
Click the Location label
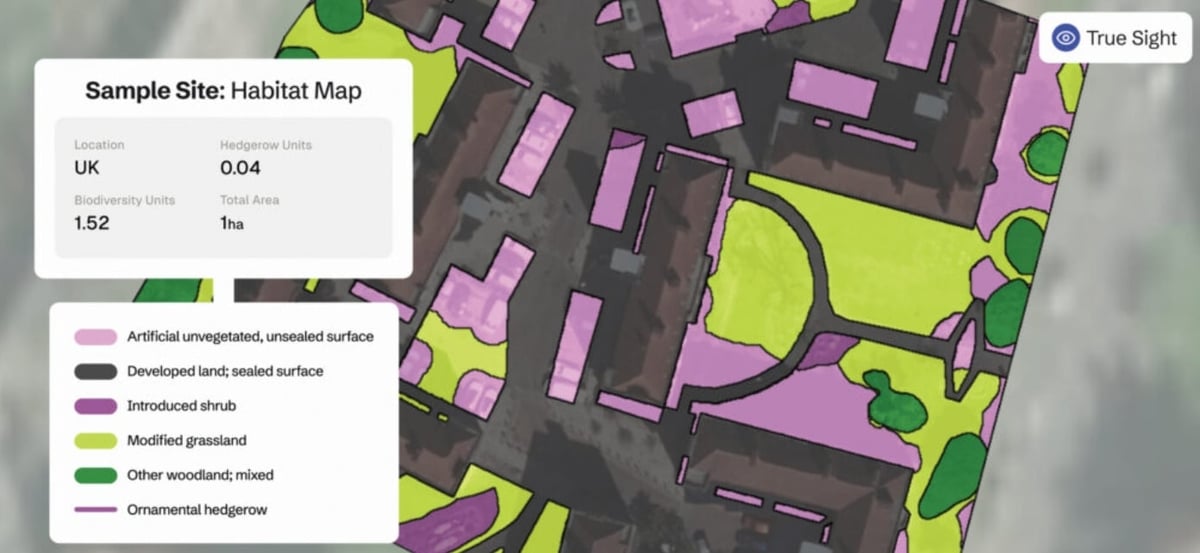pos(99,145)
